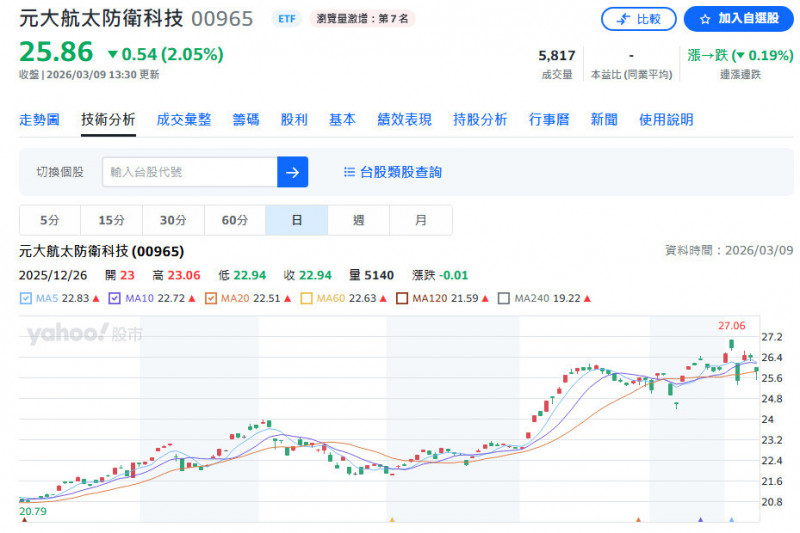Select the 5分 chart interval
The image size is (800, 533).
point(50,220)
